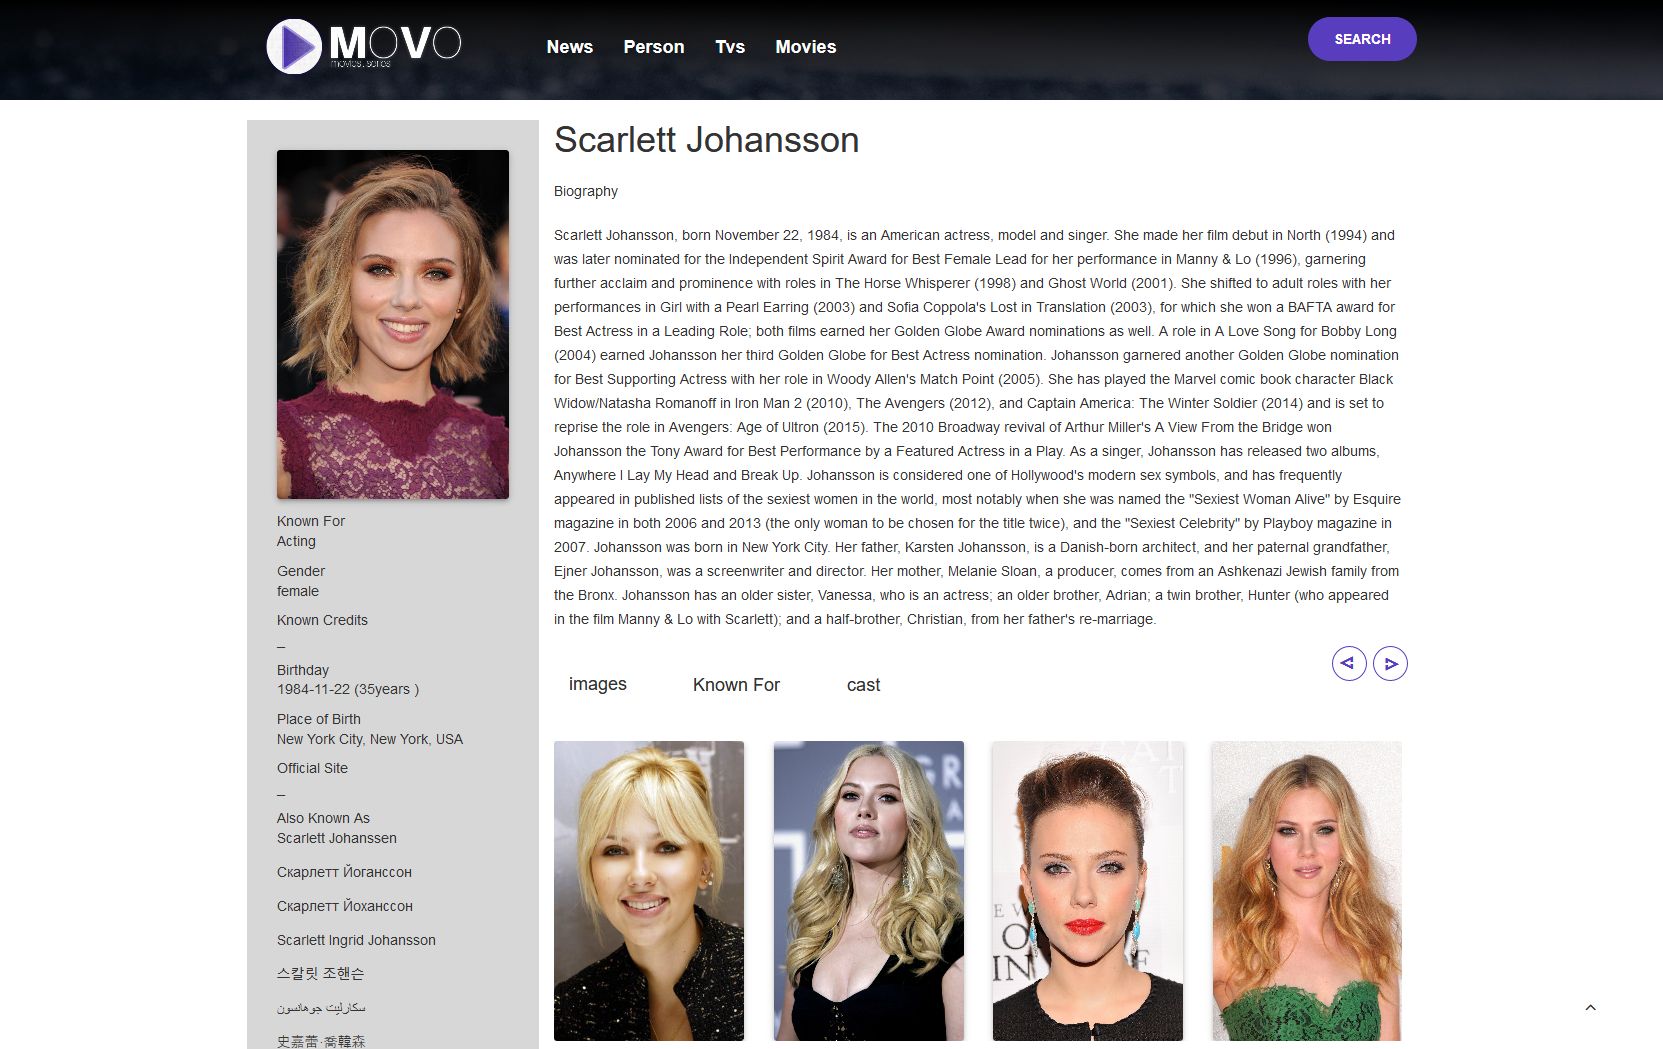1663x1049 pixels.
Task: Click the birthday '1984-11-22 (35years )' text
Action: point(348,689)
